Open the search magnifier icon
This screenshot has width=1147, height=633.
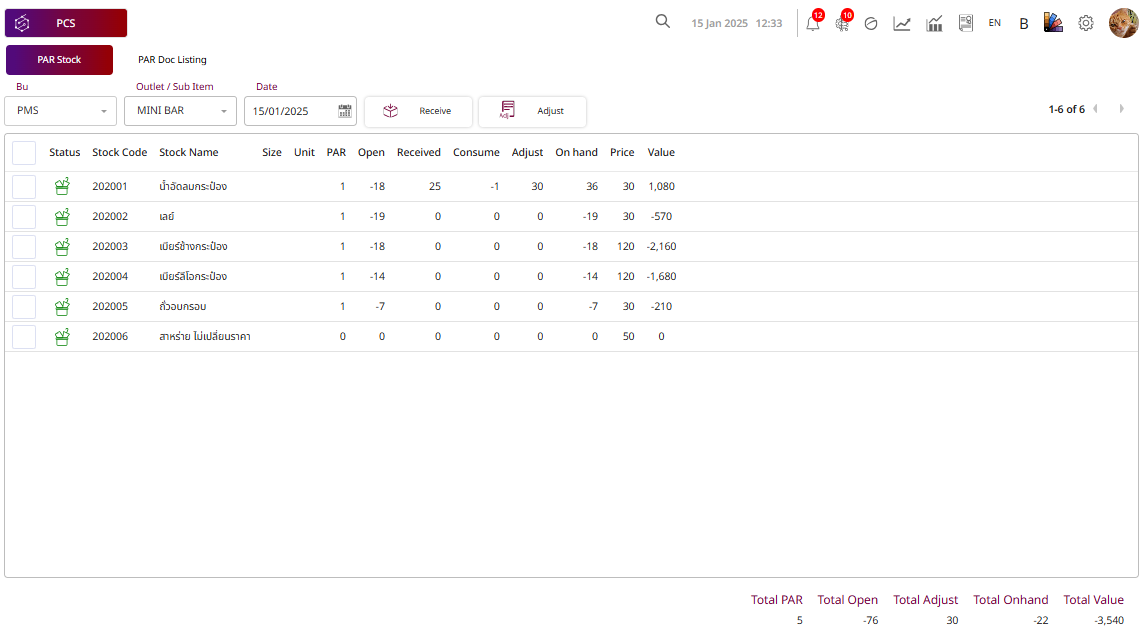(x=662, y=22)
